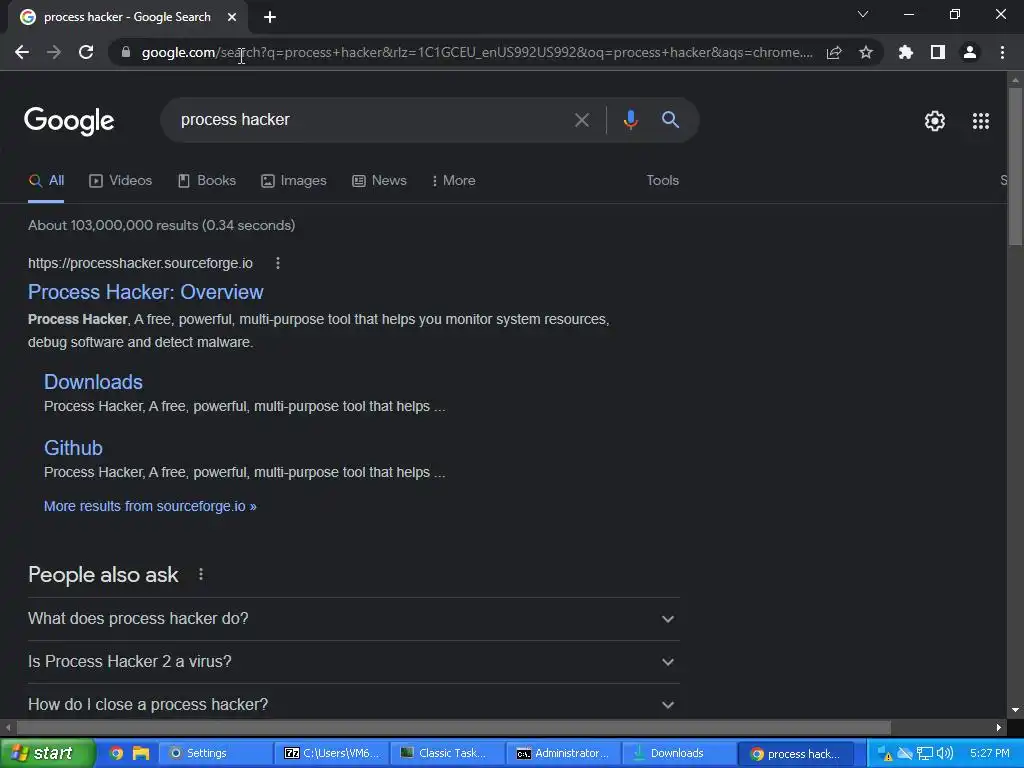Click the Google logo
Screen dimensions: 1024x768
click(x=69, y=120)
